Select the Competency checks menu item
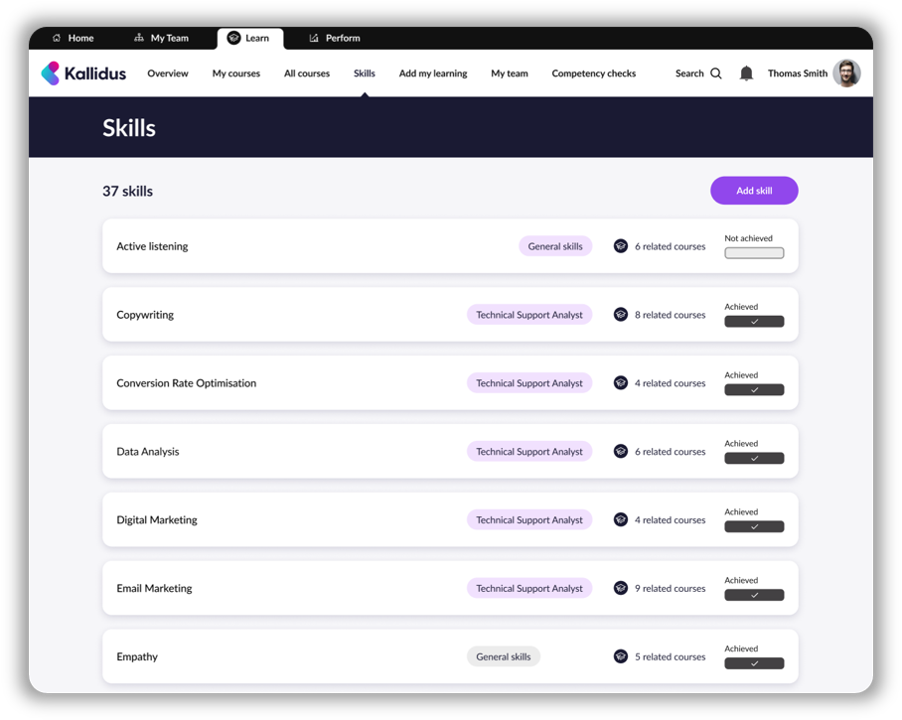This screenshot has width=902, height=720. pos(593,73)
